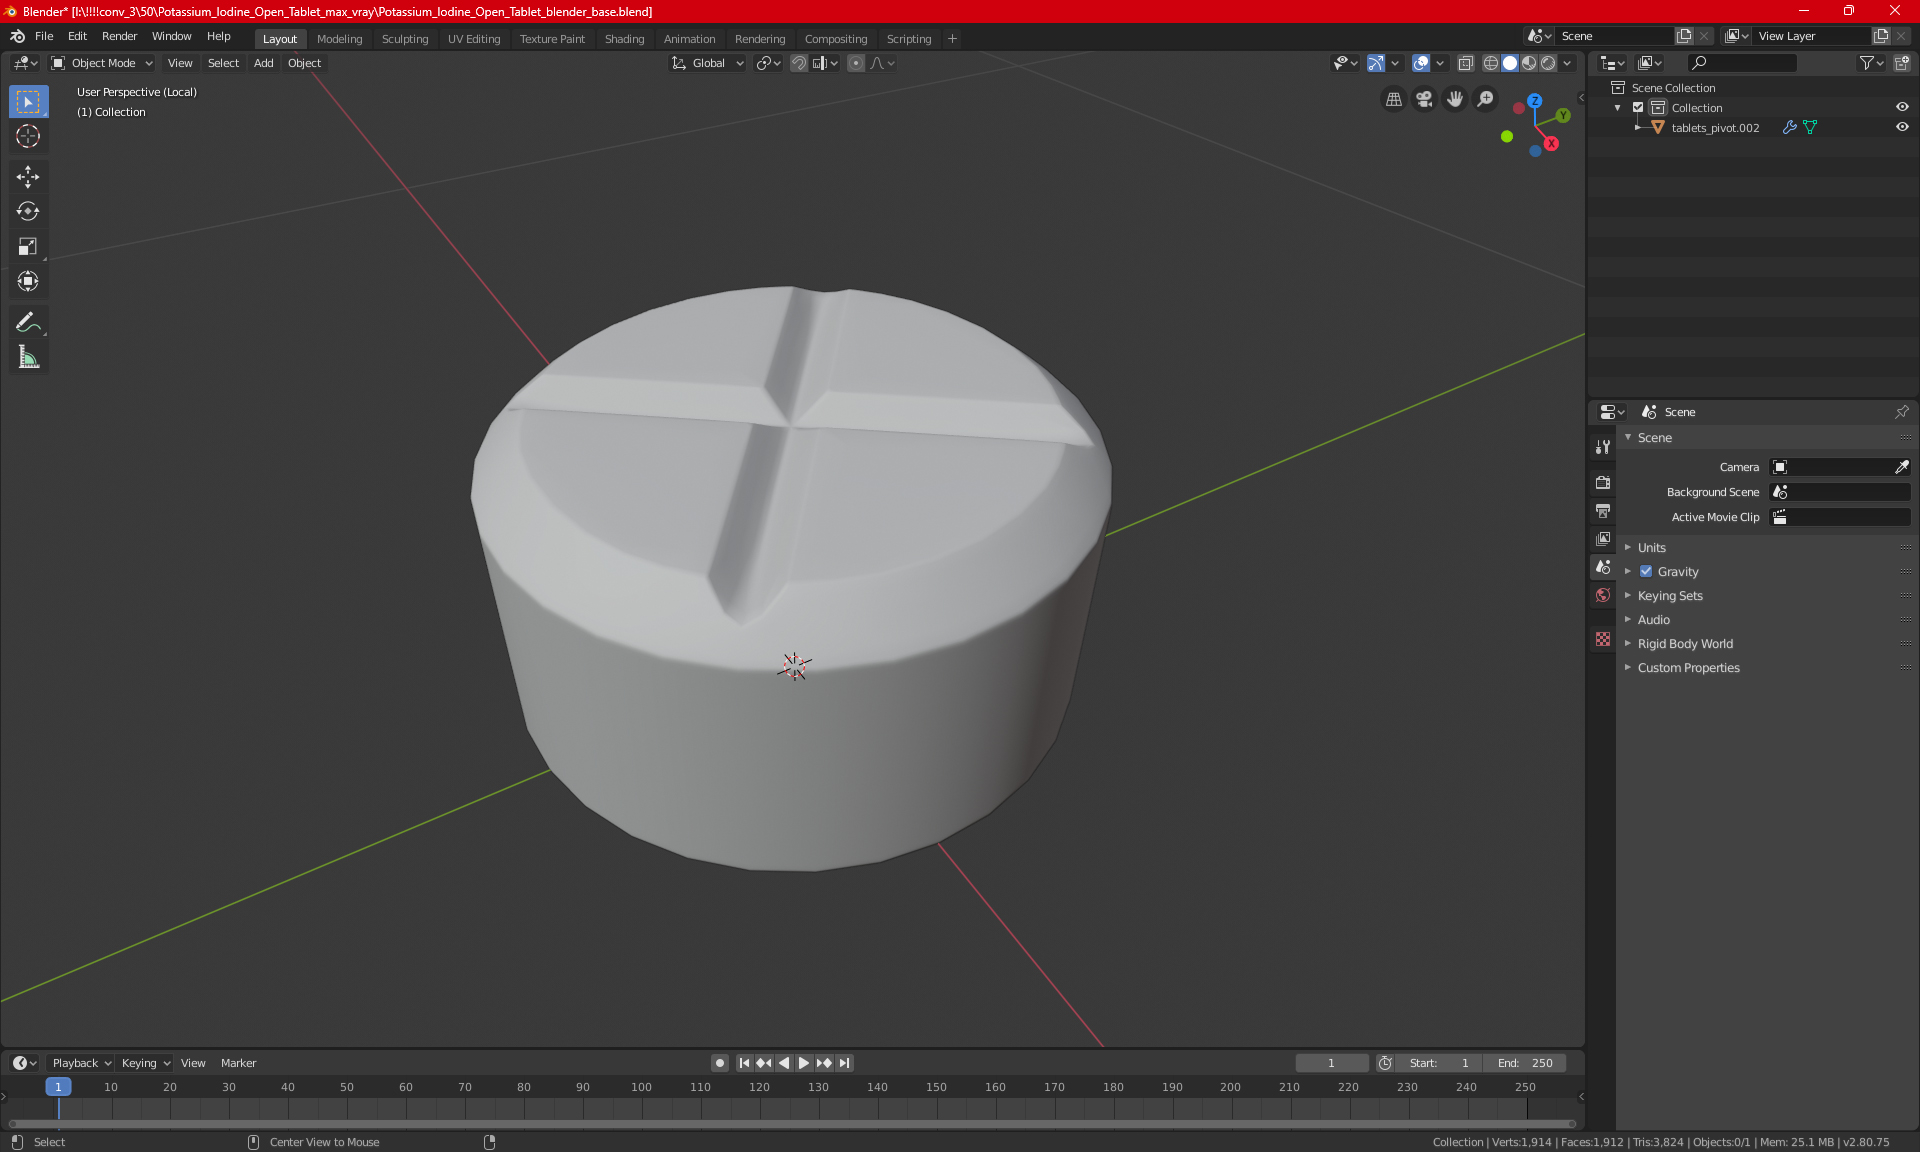Select the Scale tool
This screenshot has height=1152, width=1920.
[x=28, y=246]
